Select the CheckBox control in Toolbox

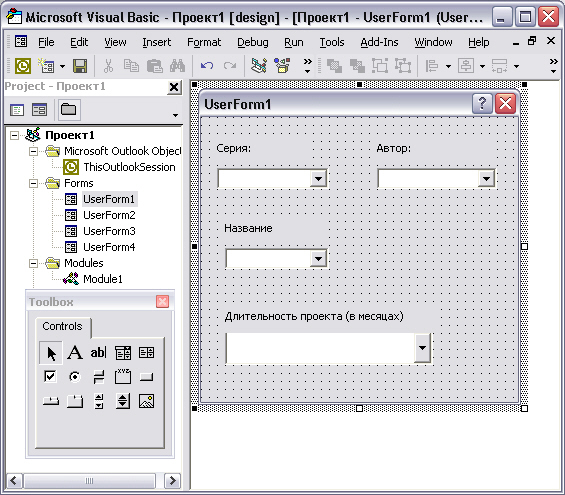[x=50, y=377]
